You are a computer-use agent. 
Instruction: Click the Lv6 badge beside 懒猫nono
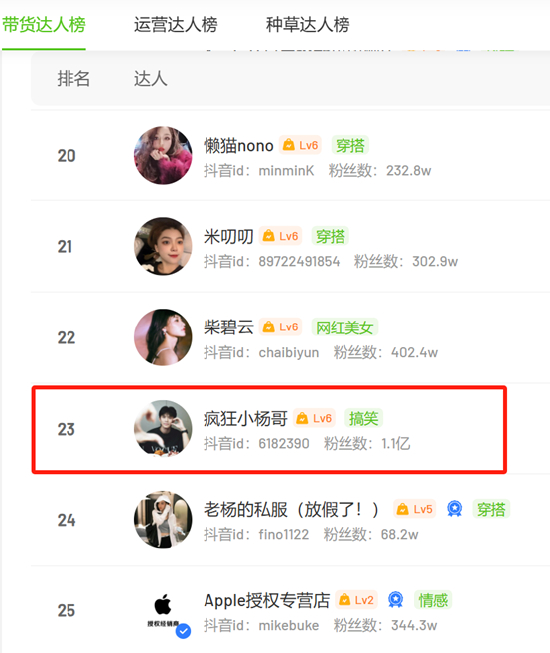tap(300, 145)
